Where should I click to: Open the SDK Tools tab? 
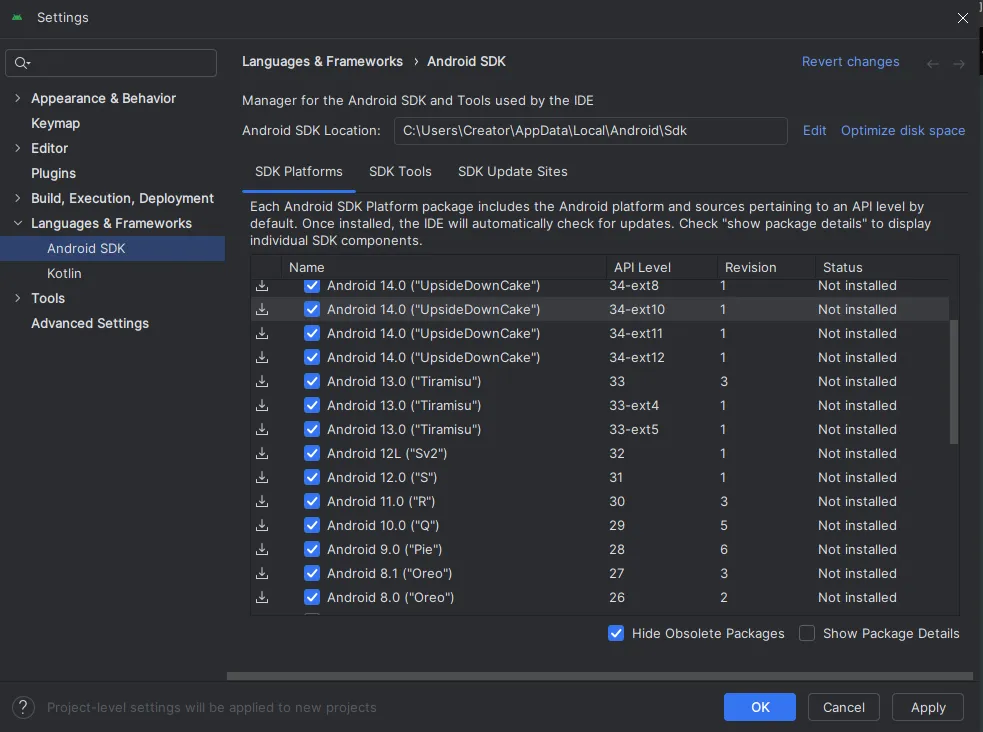pos(400,172)
